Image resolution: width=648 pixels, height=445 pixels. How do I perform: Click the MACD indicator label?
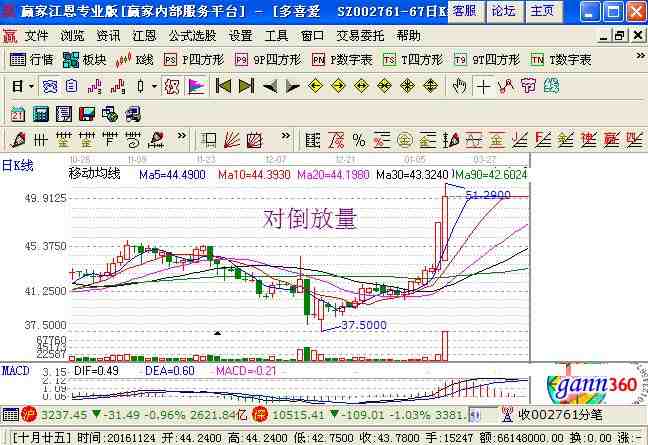pyautogui.click(x=15, y=371)
